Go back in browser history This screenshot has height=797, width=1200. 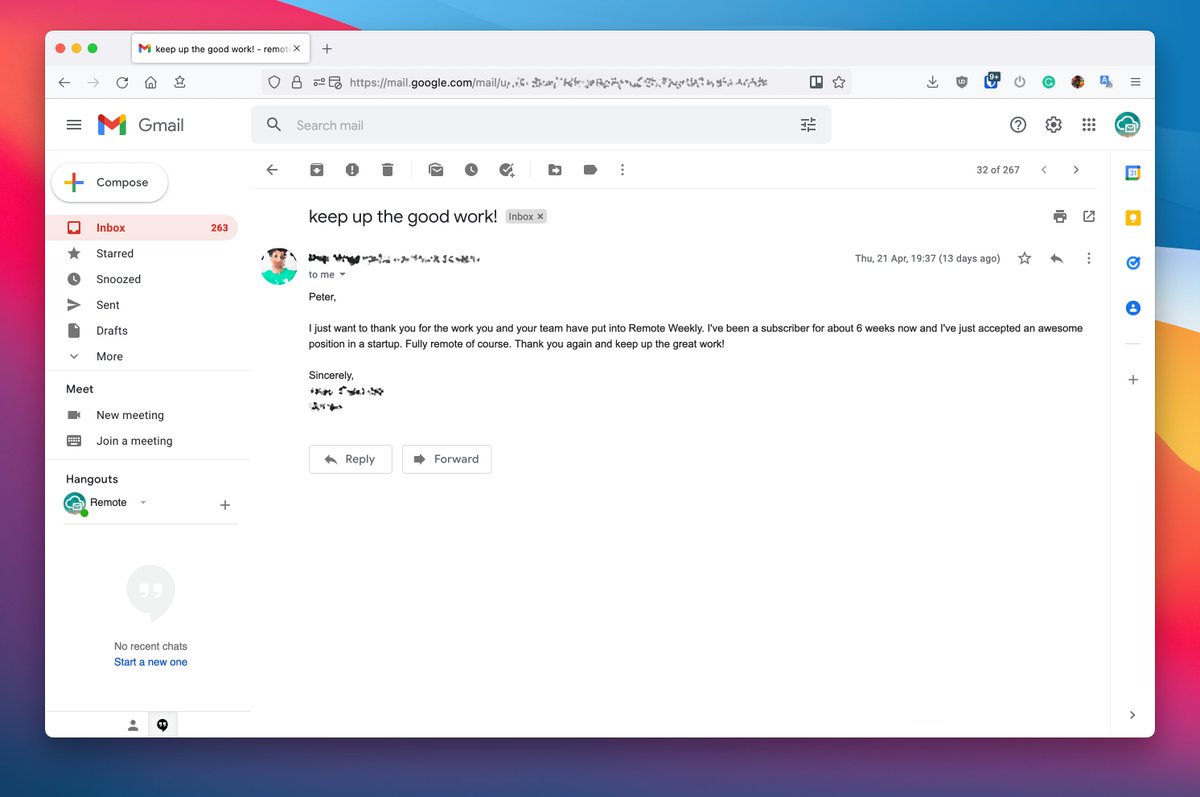pyautogui.click(x=64, y=83)
